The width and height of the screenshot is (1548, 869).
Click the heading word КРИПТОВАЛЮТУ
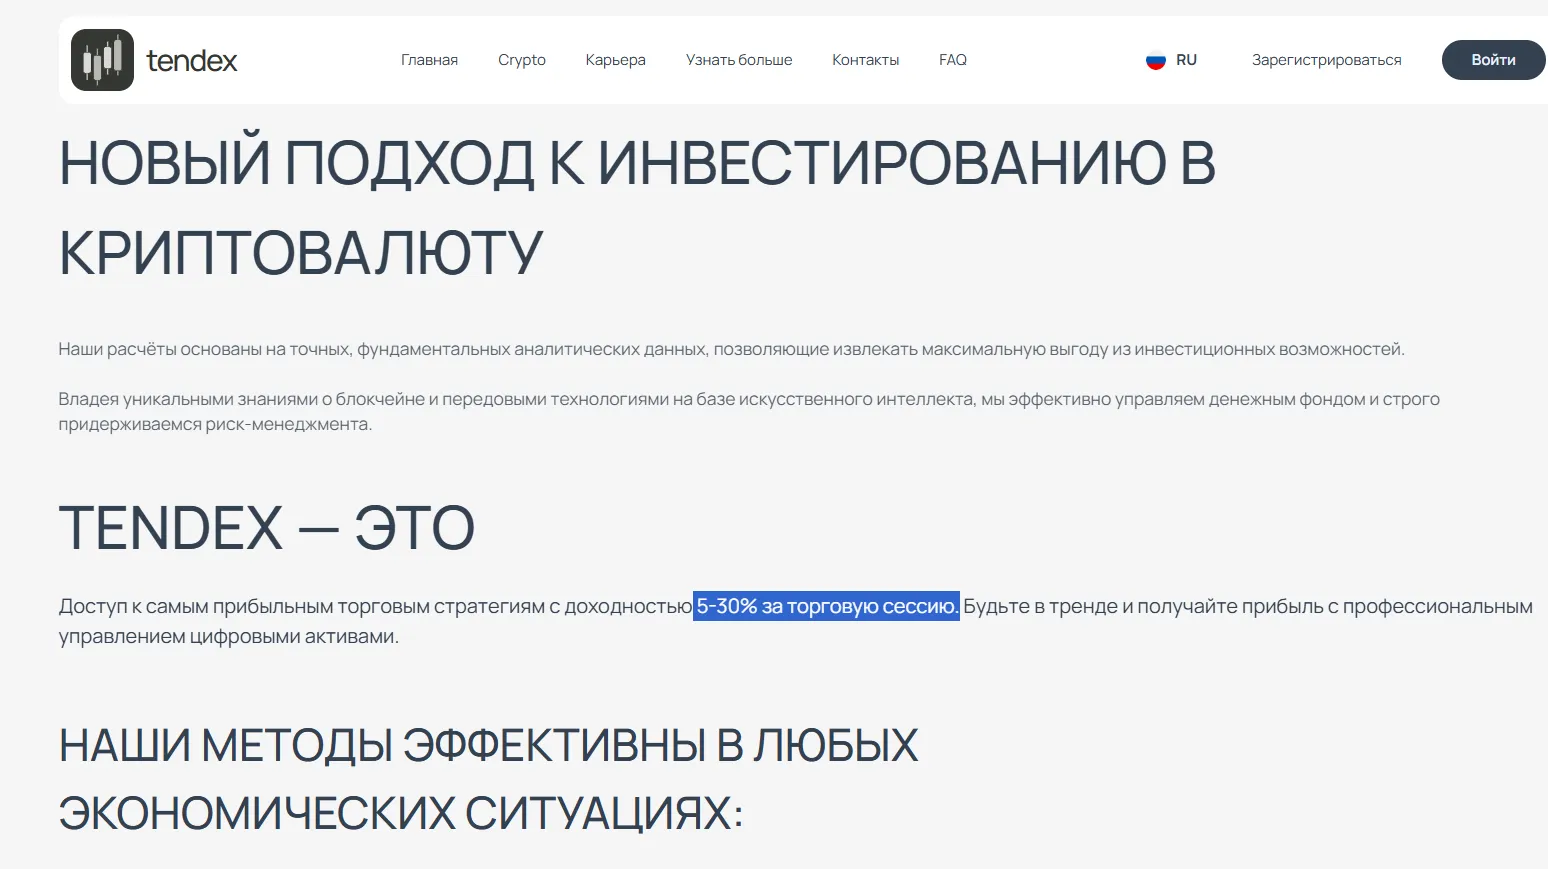[301, 252]
